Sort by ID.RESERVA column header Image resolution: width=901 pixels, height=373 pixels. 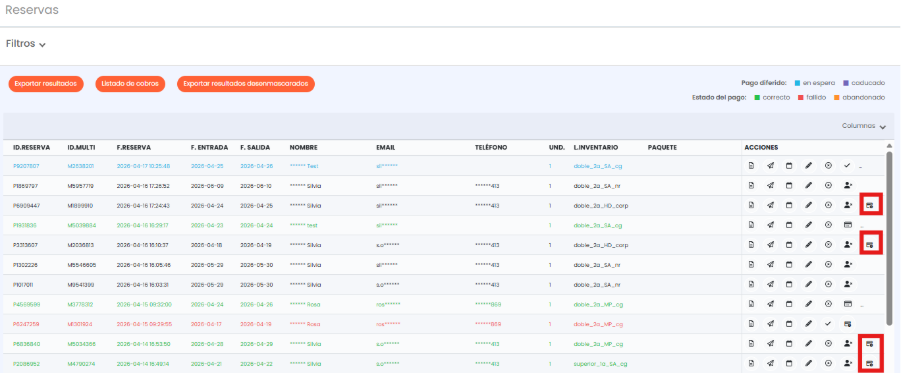pos(32,148)
